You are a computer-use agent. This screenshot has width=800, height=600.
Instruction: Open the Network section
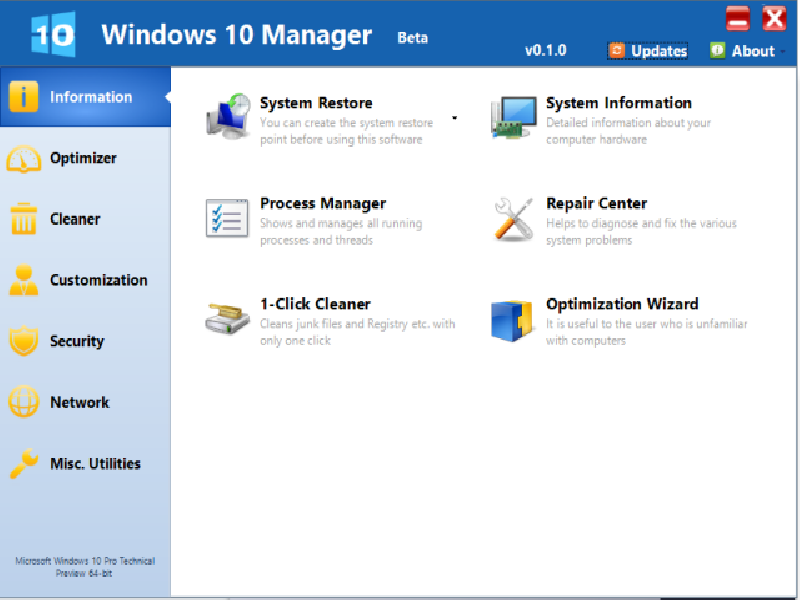[x=85, y=402]
